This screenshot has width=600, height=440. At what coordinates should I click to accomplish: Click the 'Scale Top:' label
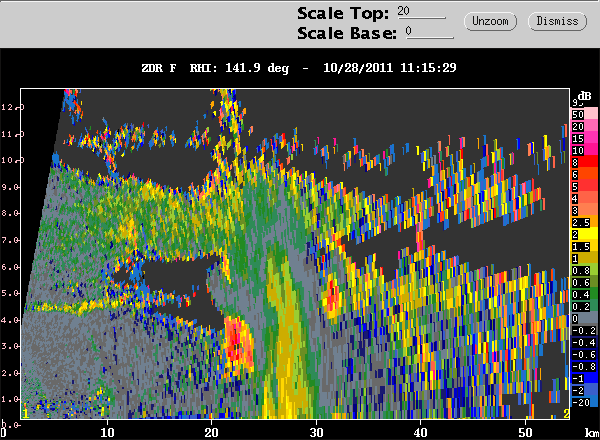[x=343, y=13]
